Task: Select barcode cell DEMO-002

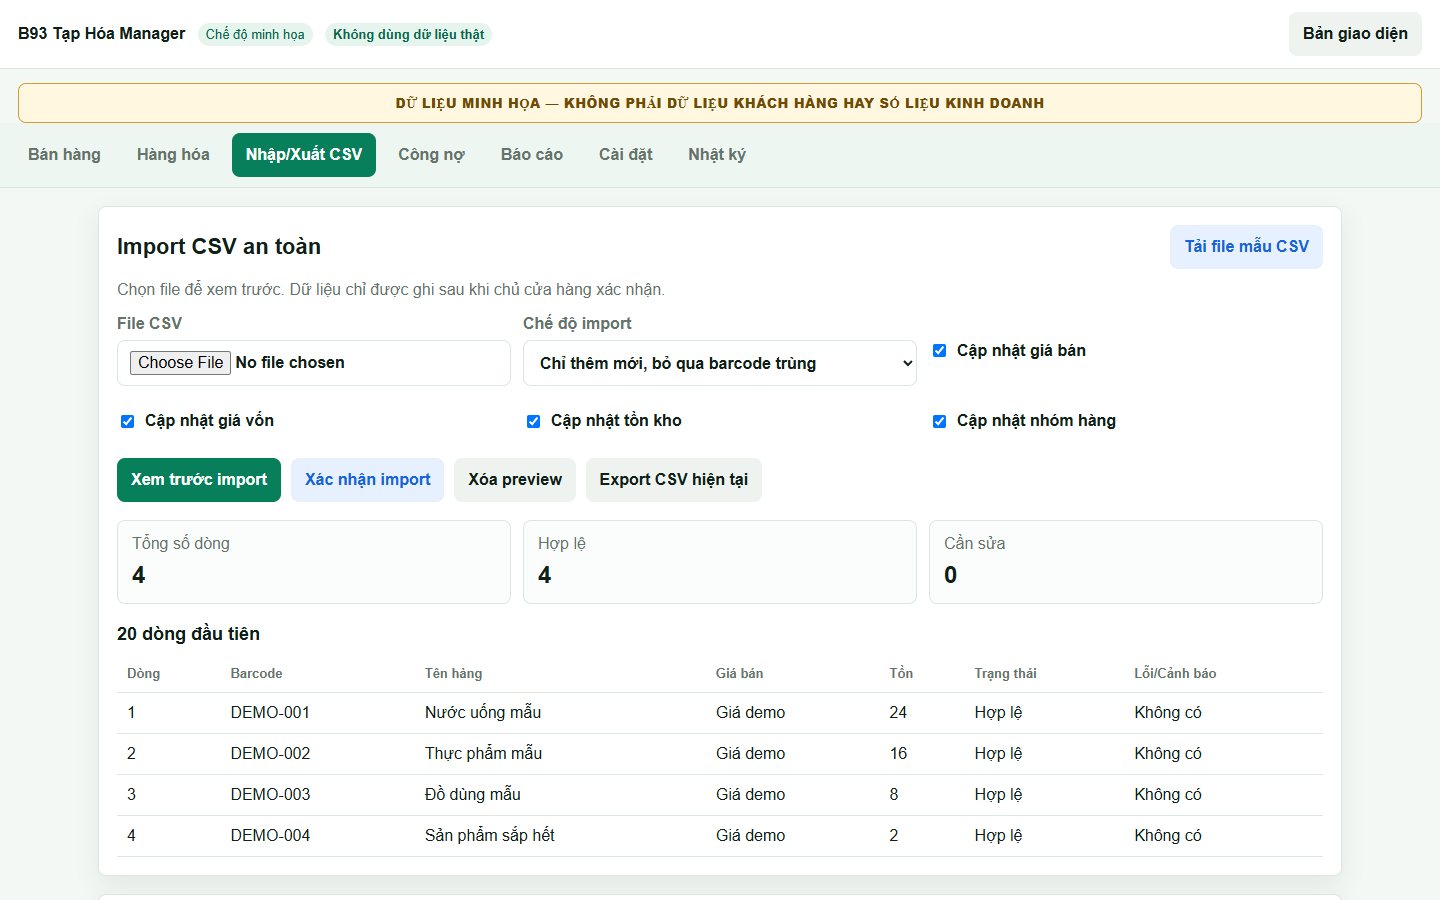Action: point(270,754)
